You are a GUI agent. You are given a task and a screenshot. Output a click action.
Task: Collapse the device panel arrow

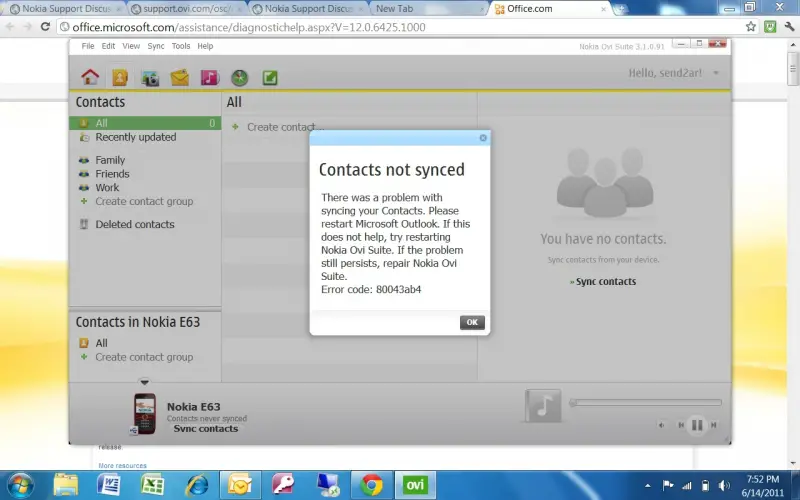click(x=144, y=382)
